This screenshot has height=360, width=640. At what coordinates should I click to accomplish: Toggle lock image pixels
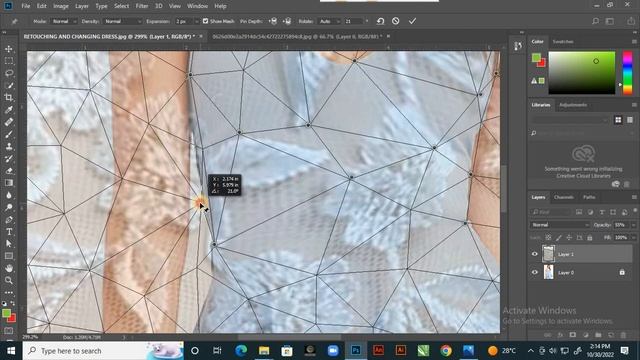click(559, 238)
